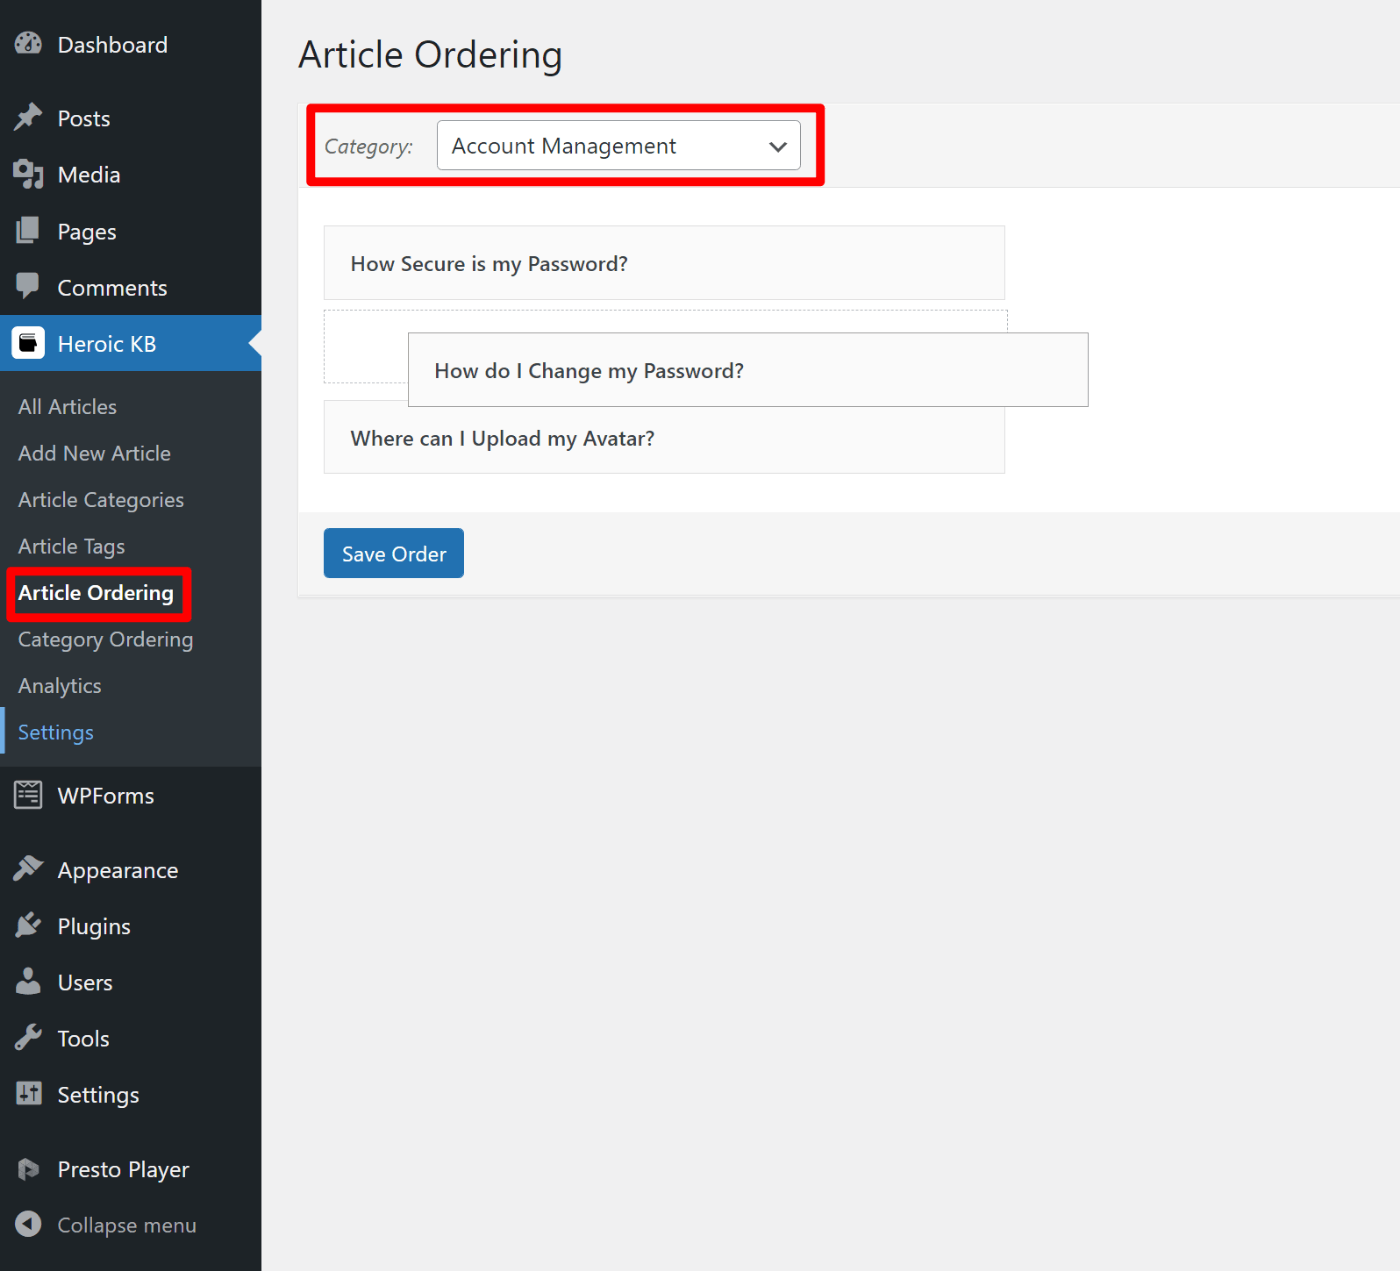
Task: Click the chevron arrow in Category dropdown
Action: pyautogui.click(x=778, y=147)
